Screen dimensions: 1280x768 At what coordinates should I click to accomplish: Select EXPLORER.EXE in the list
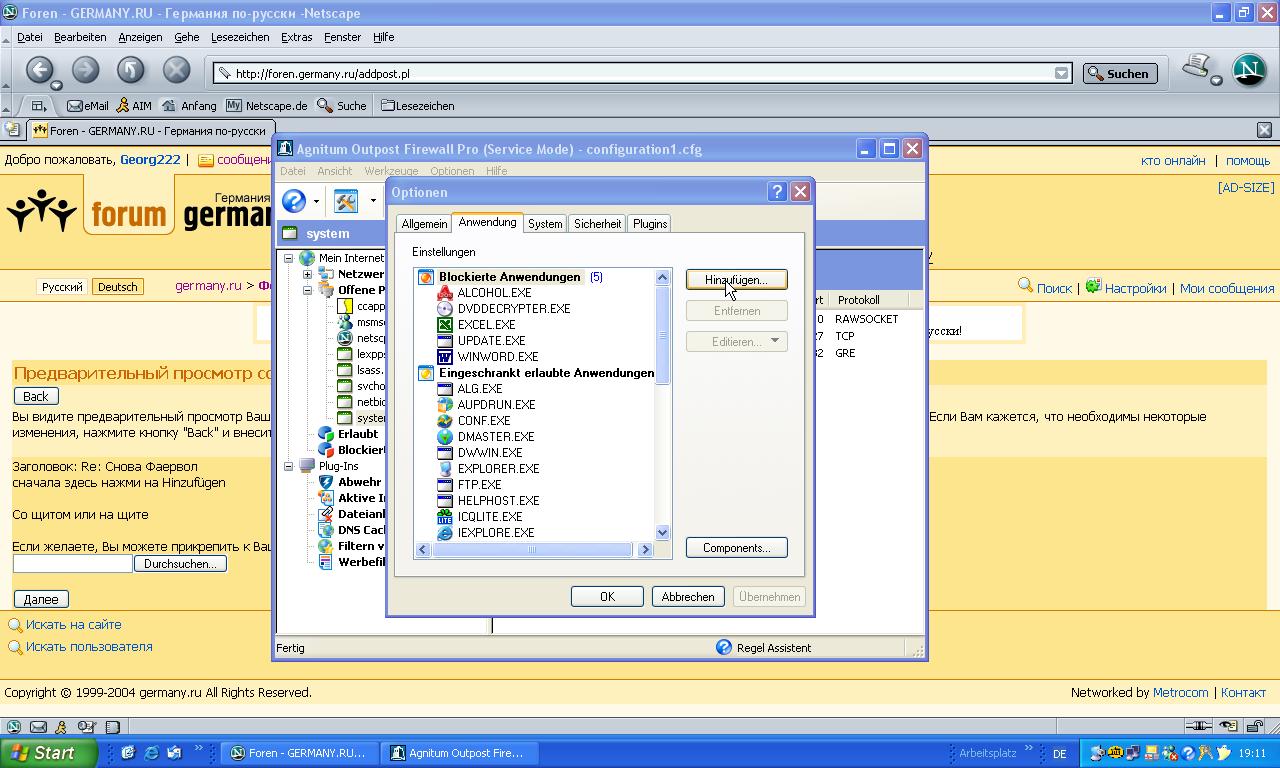[x=498, y=469]
